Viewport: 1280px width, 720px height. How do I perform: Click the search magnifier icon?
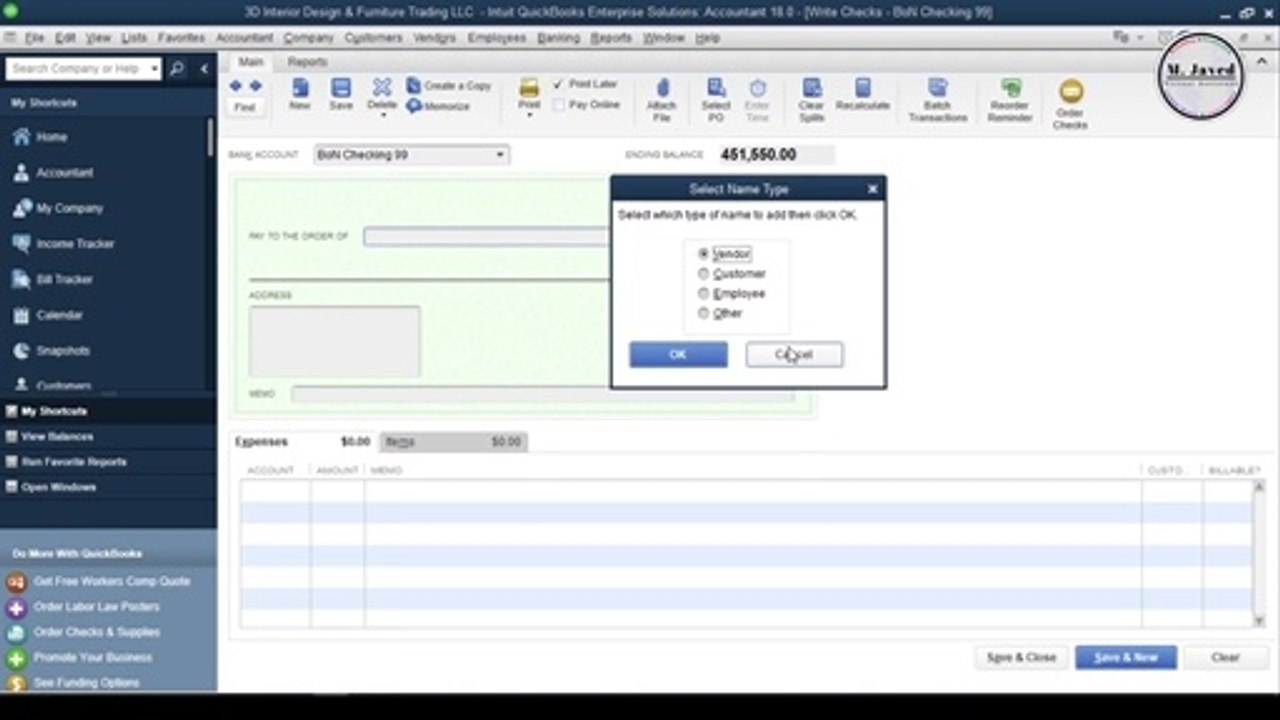click(177, 69)
